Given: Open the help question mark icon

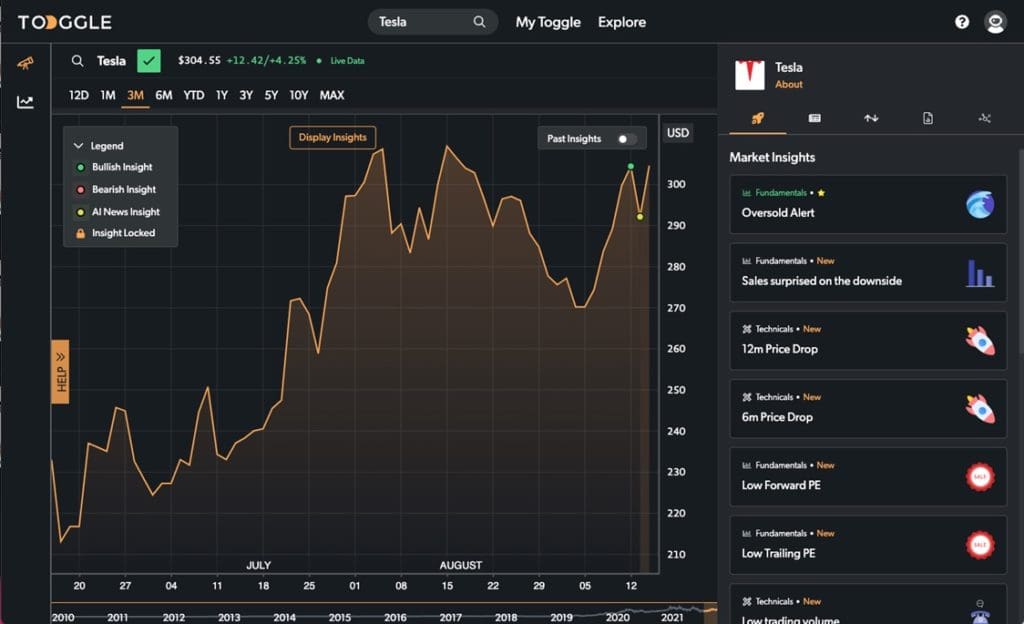Looking at the screenshot, I should tap(961, 22).
